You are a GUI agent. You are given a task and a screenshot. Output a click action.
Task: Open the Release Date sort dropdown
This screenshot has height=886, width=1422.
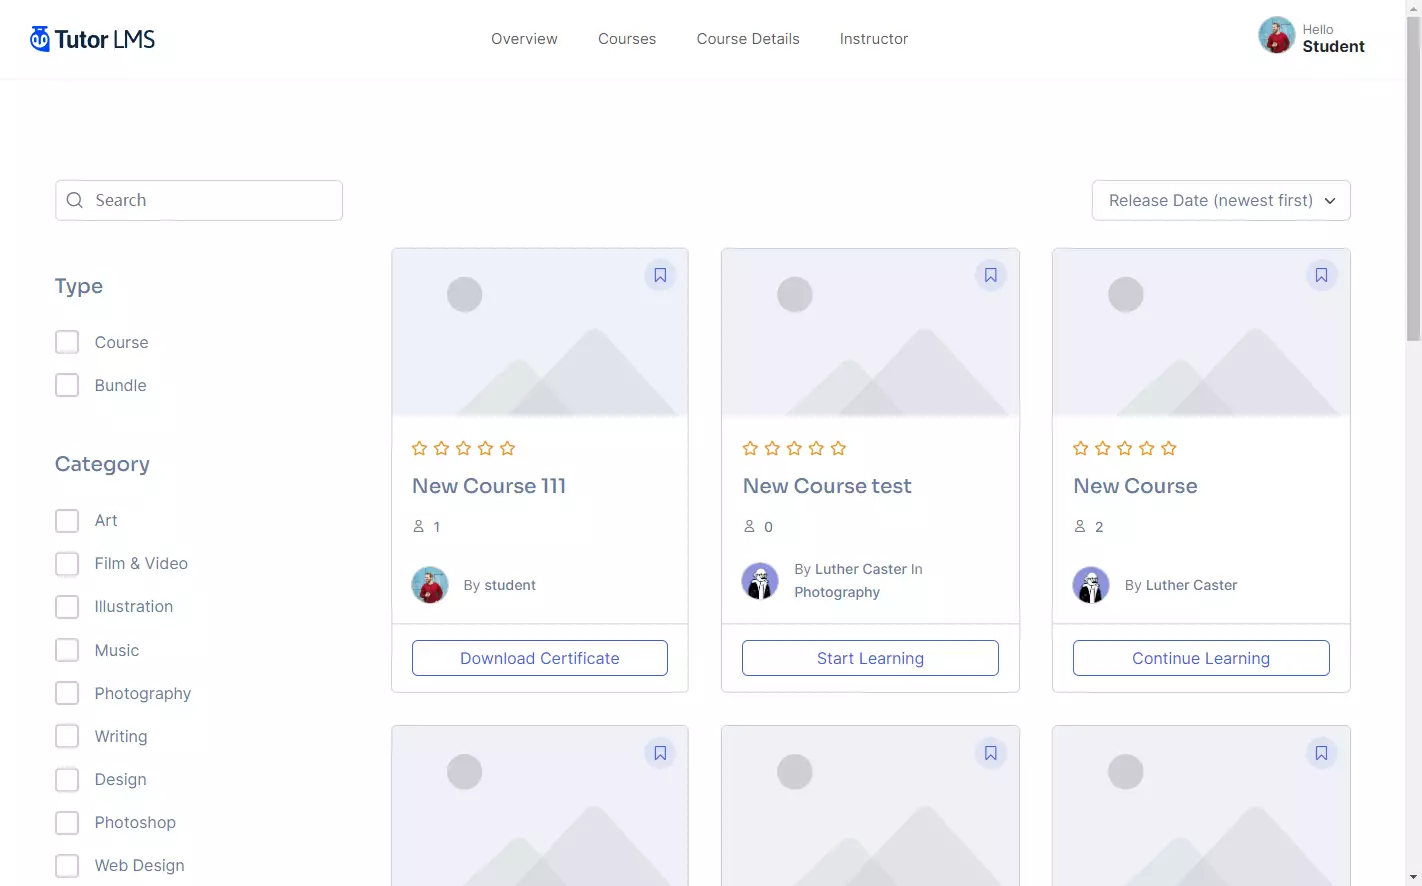click(x=1221, y=200)
